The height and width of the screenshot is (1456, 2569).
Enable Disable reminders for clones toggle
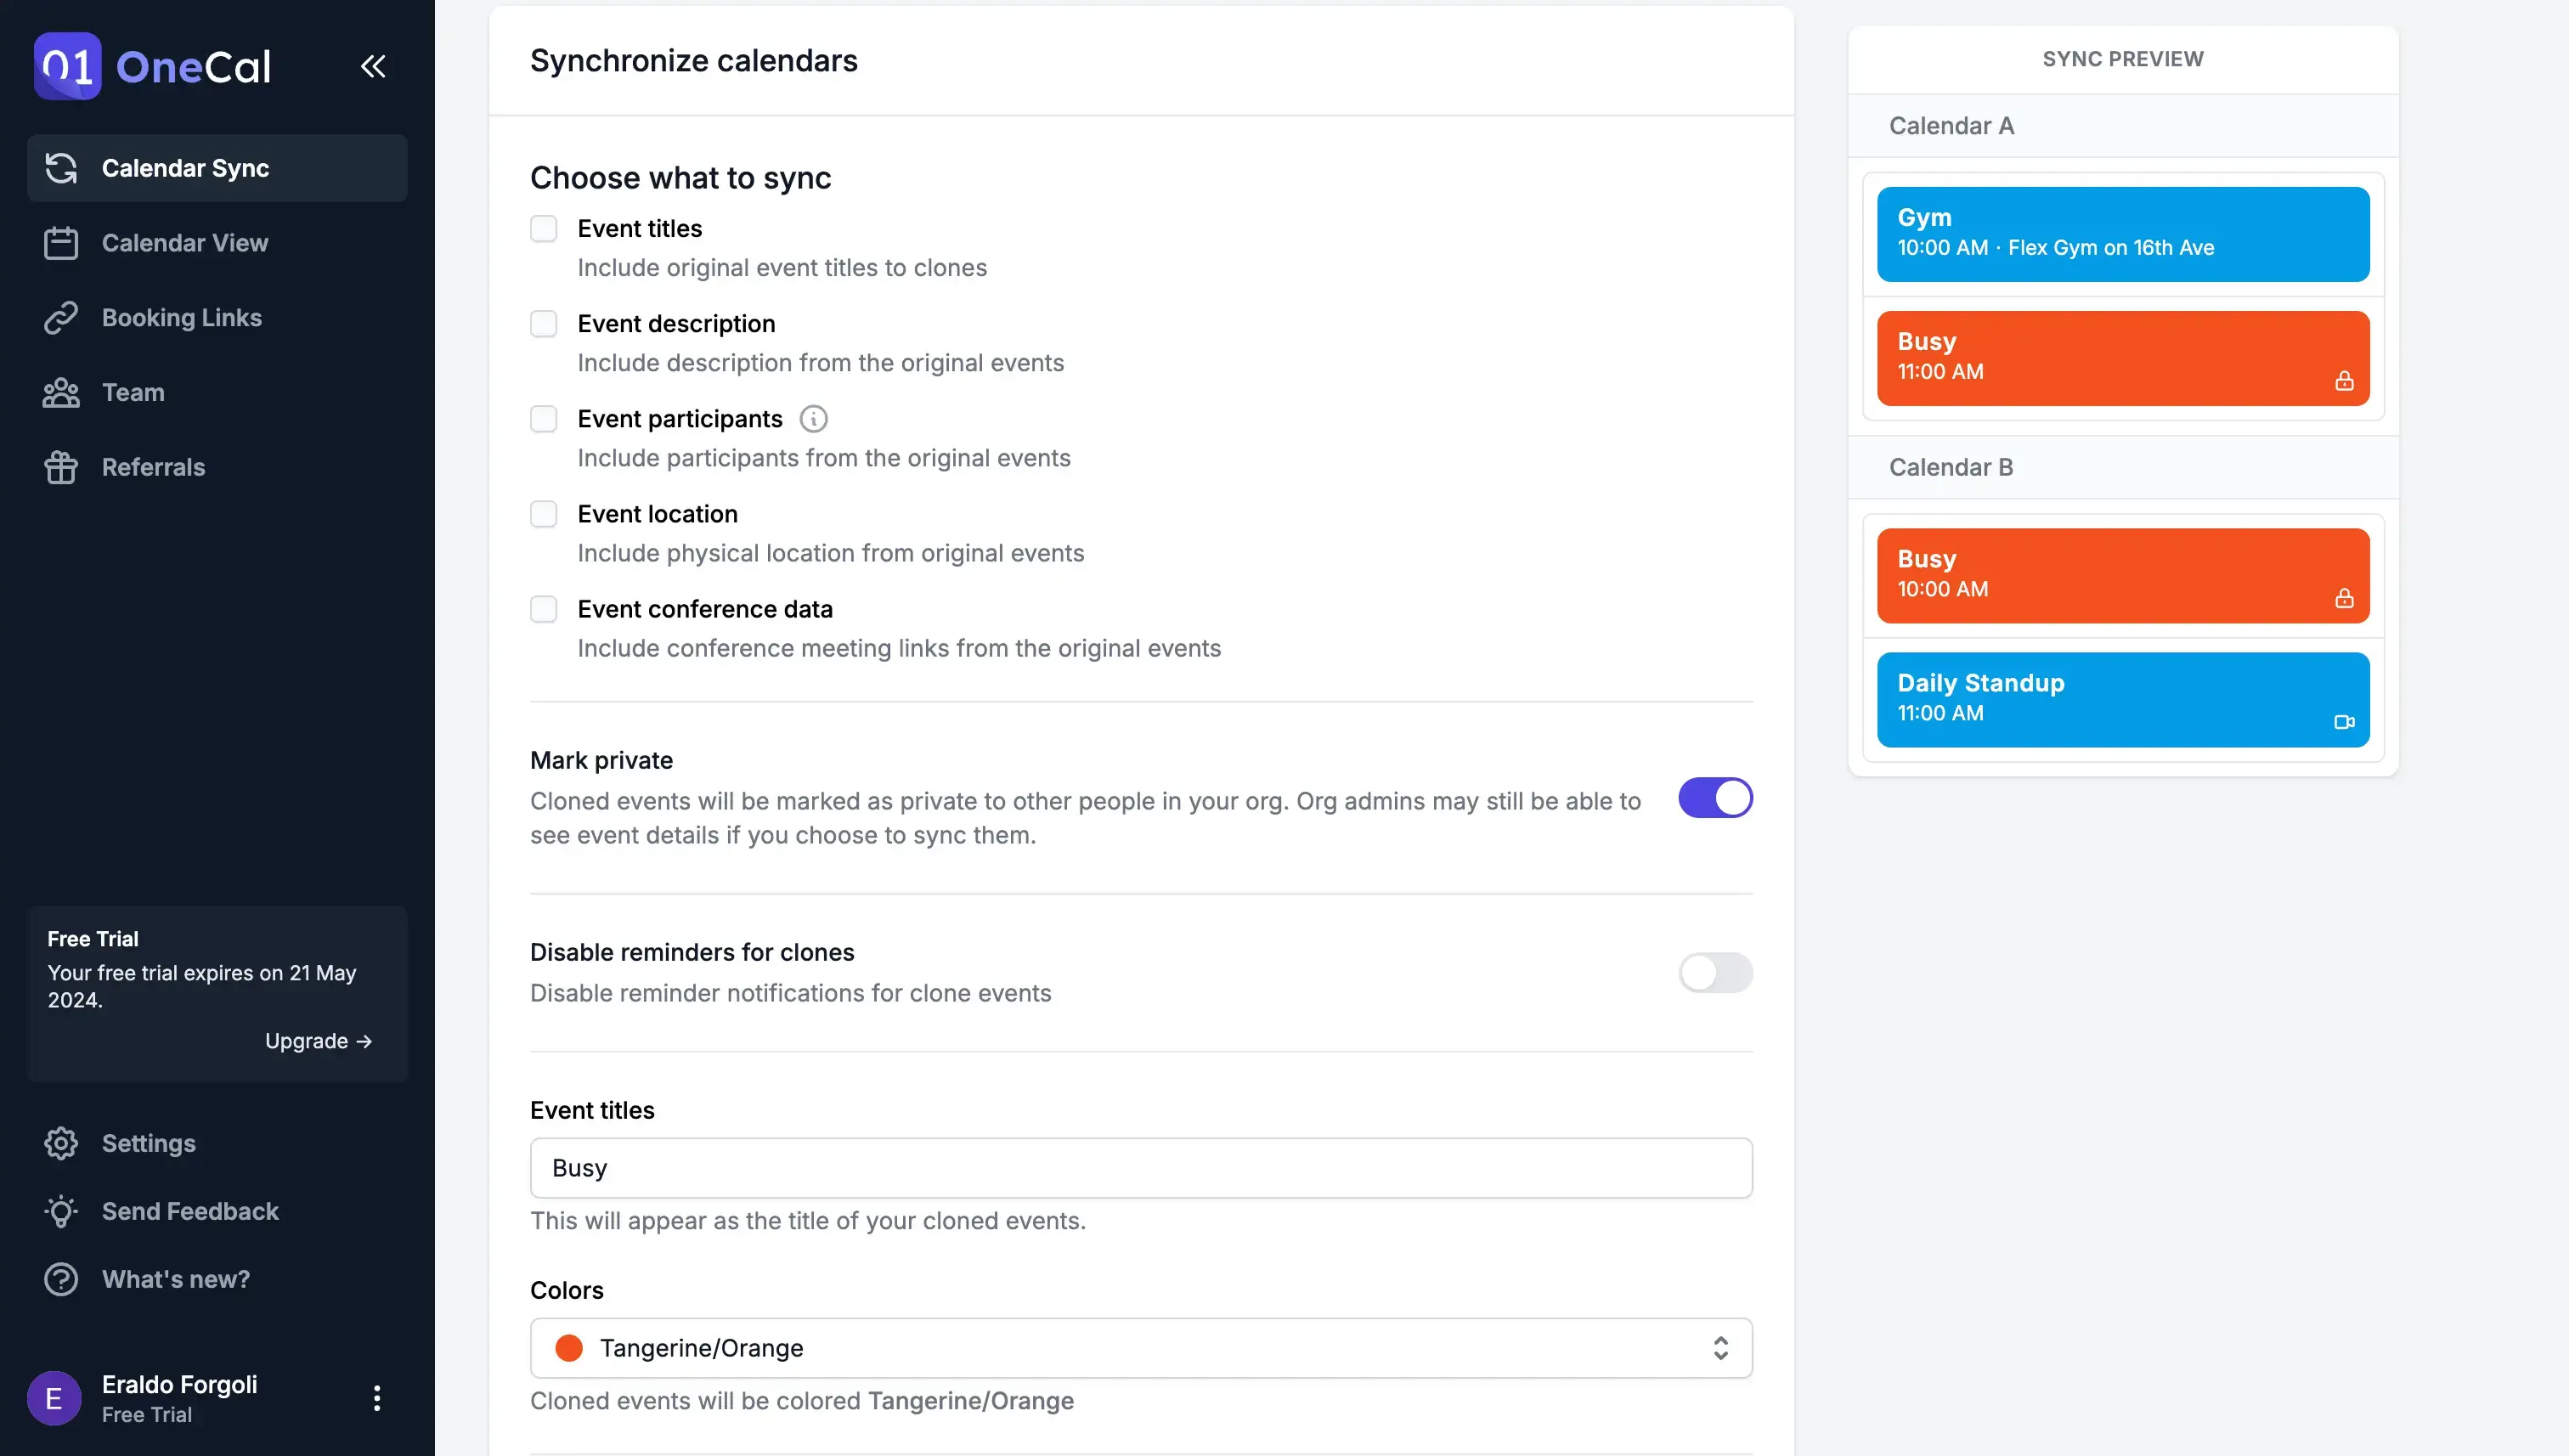pyautogui.click(x=1715, y=971)
